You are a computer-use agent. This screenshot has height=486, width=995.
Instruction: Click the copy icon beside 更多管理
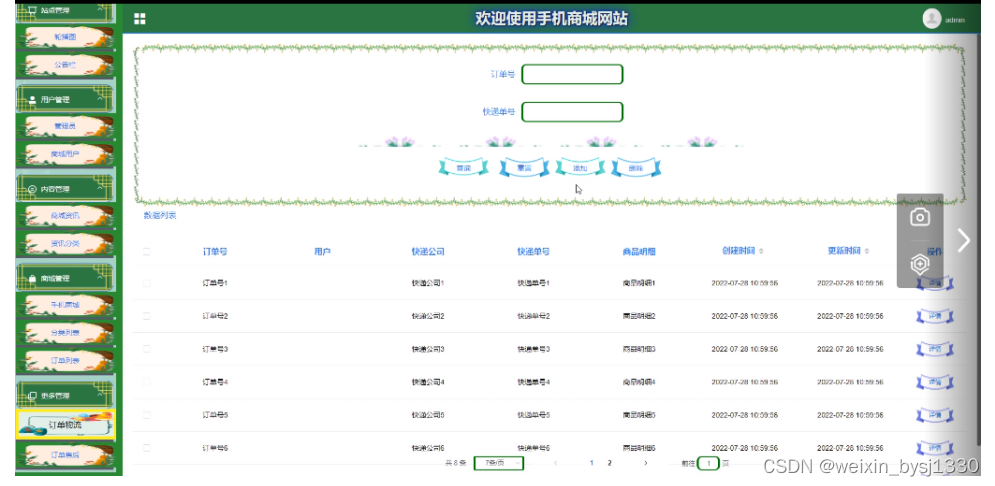point(33,395)
